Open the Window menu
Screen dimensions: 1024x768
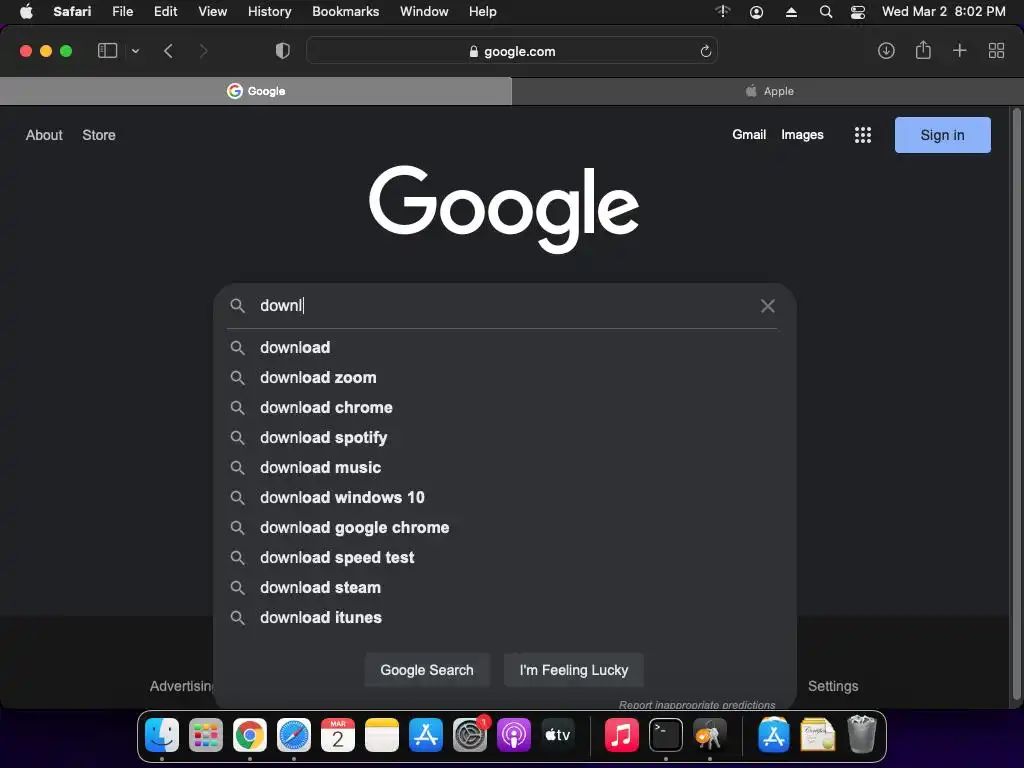[424, 12]
